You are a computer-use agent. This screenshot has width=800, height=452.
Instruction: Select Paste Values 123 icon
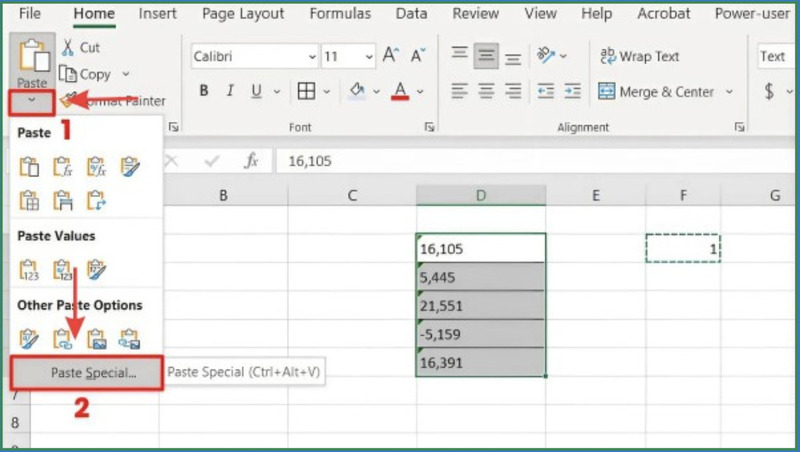(x=29, y=269)
